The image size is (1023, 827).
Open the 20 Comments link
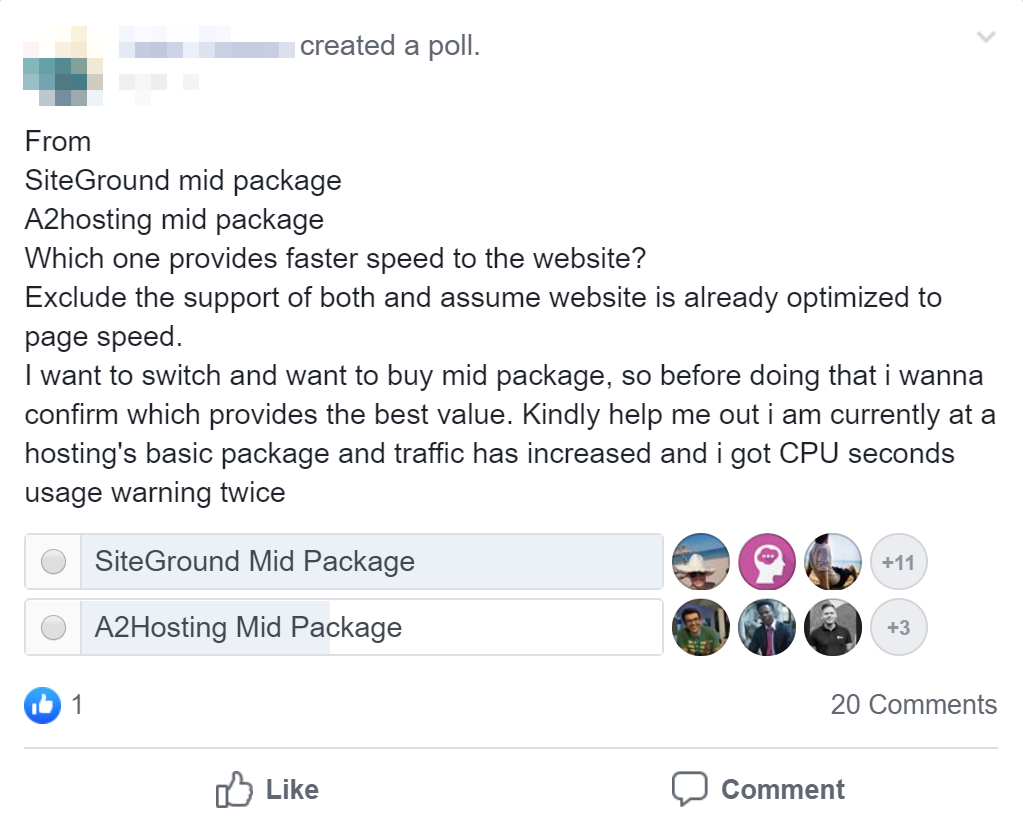pyautogui.click(x=913, y=705)
